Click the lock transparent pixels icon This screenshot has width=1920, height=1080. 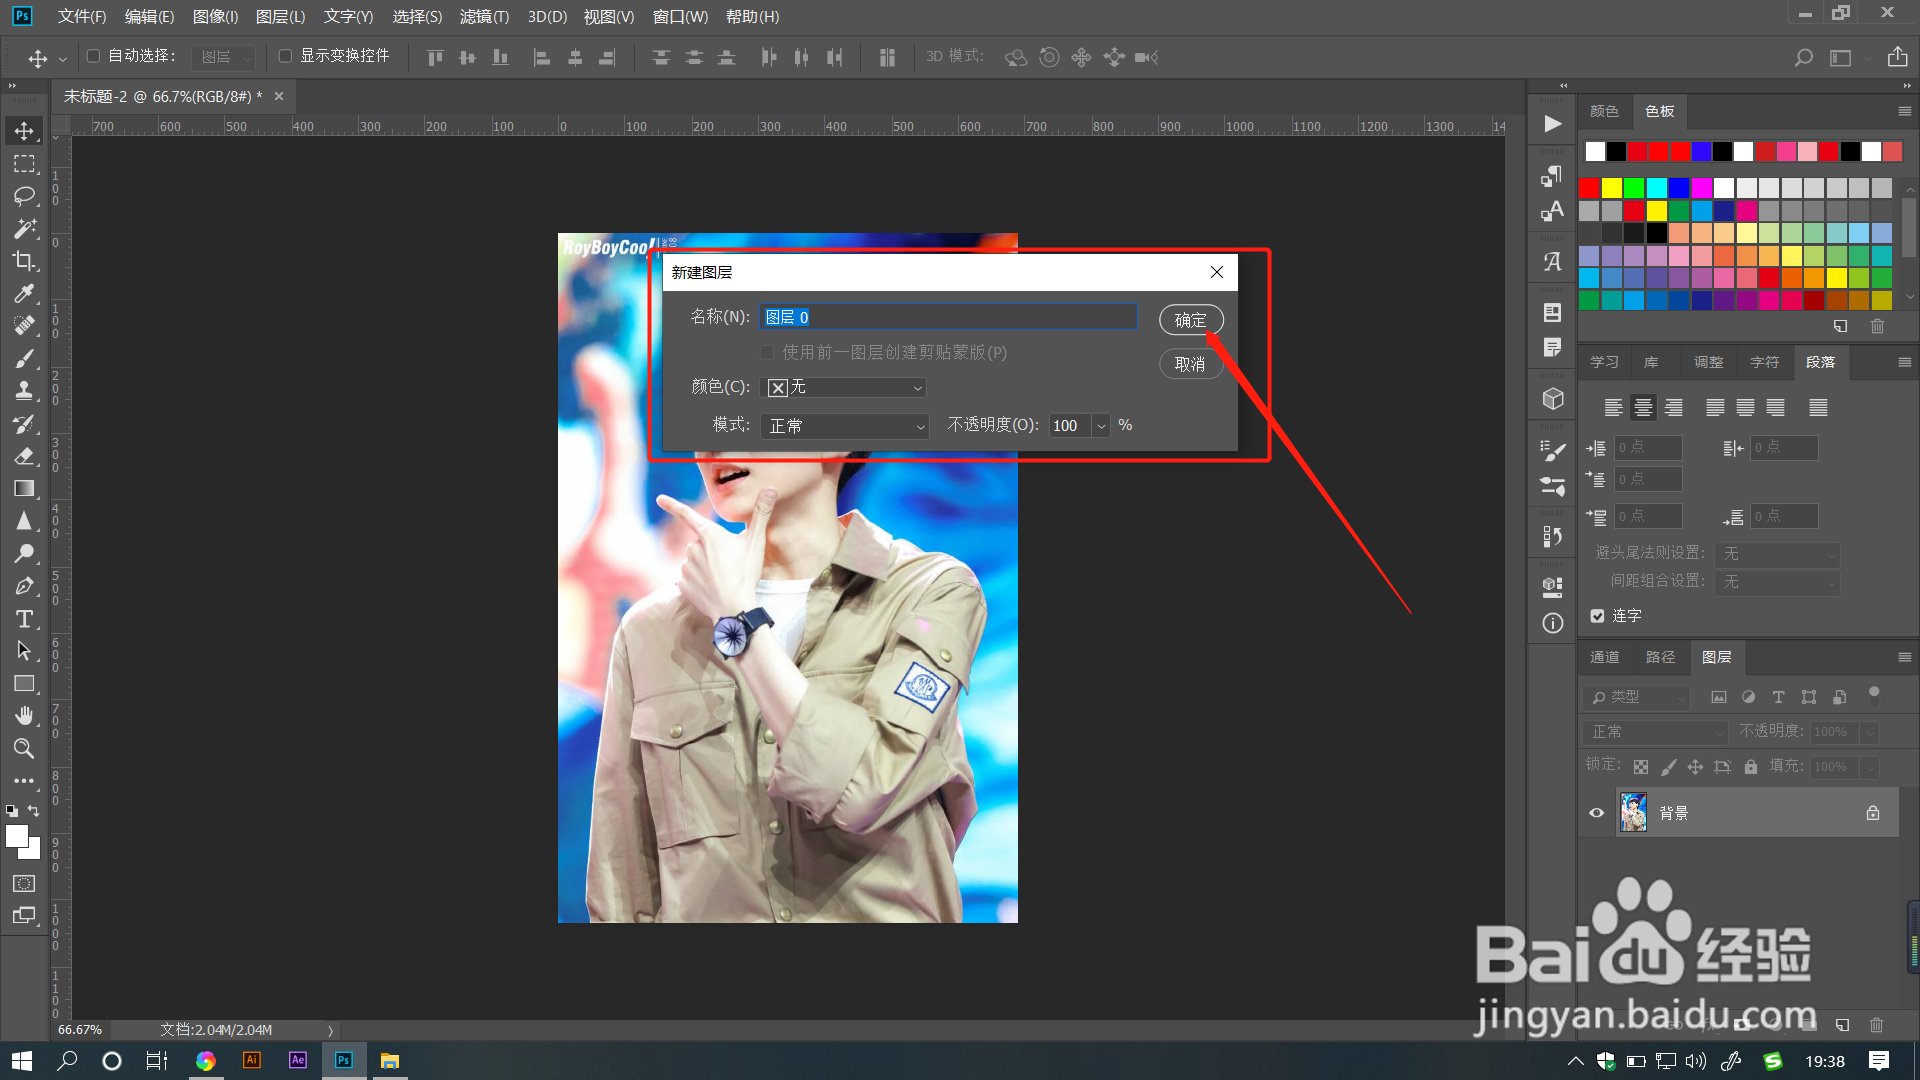(1641, 767)
